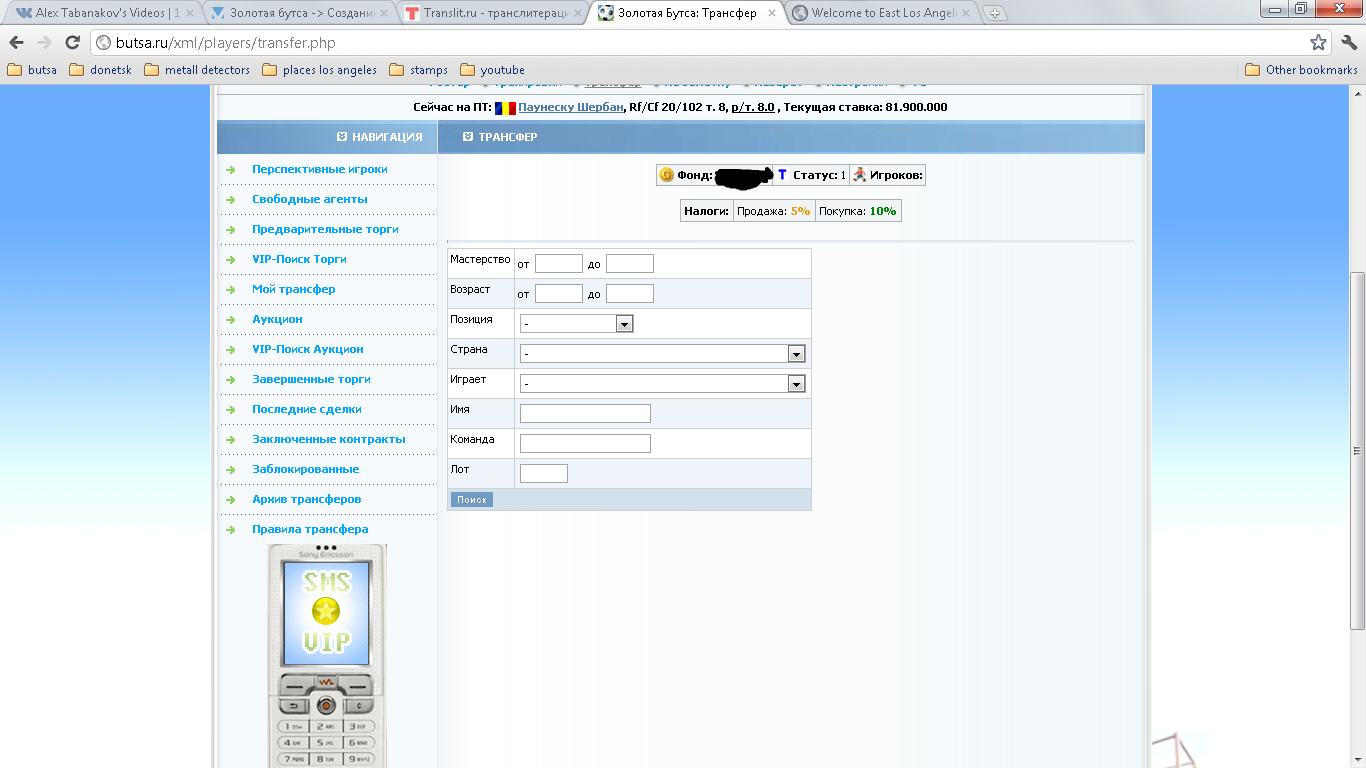Click the browser reload icon

click(72, 43)
